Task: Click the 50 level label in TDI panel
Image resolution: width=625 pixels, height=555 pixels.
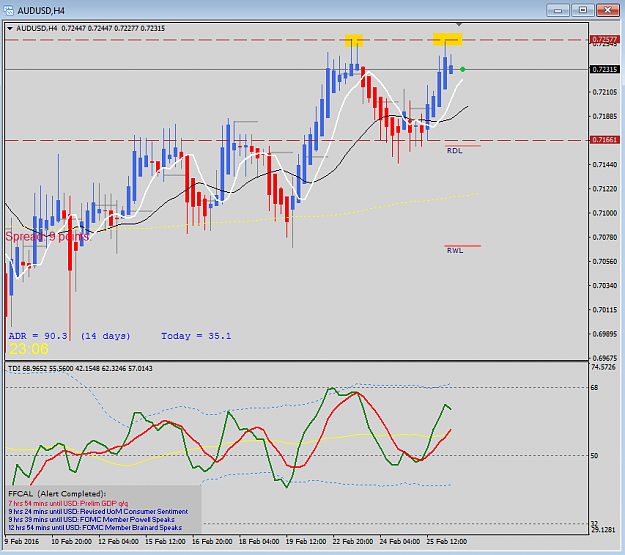Action: click(594, 455)
